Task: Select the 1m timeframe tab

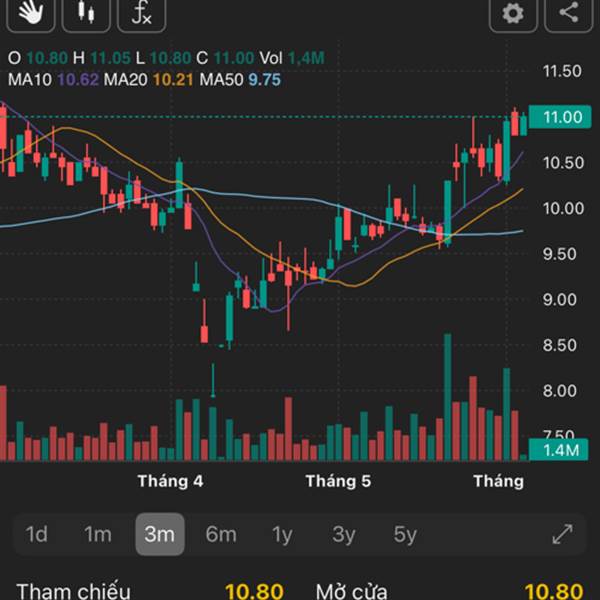Action: tap(98, 534)
